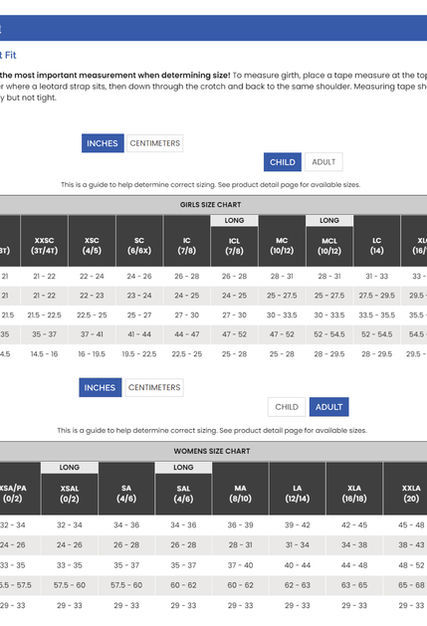Viewport: 427px width, 626px height.
Task: Click the MCL (10/12) column header
Action: [x=329, y=246]
